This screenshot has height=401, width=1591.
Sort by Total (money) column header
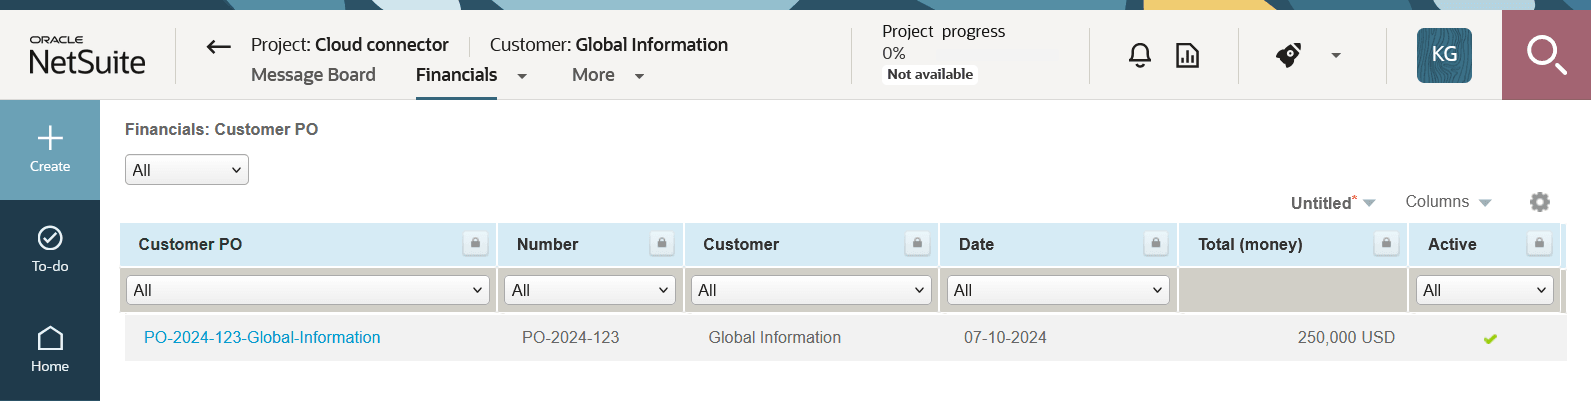pyautogui.click(x=1250, y=244)
